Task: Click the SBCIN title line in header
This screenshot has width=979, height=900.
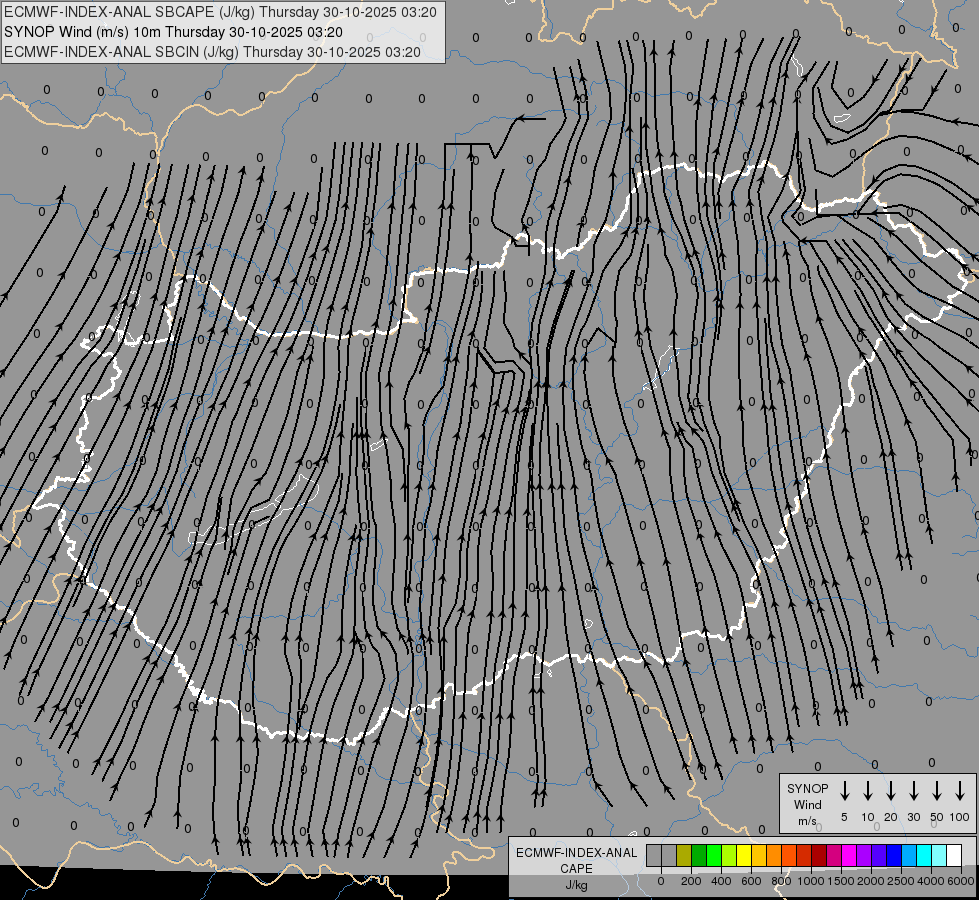Action: pyautogui.click(x=212, y=52)
